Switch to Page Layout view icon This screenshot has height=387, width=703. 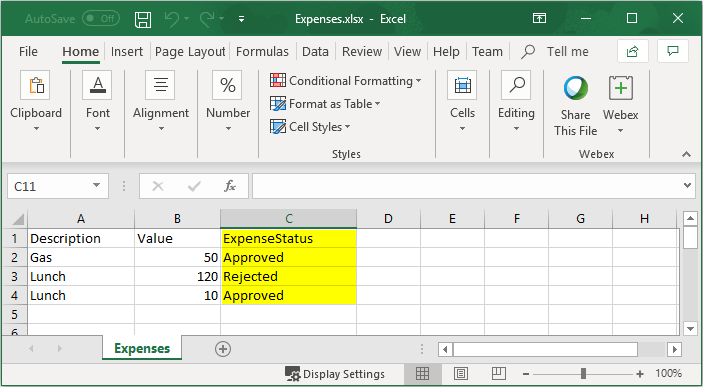[460, 374]
